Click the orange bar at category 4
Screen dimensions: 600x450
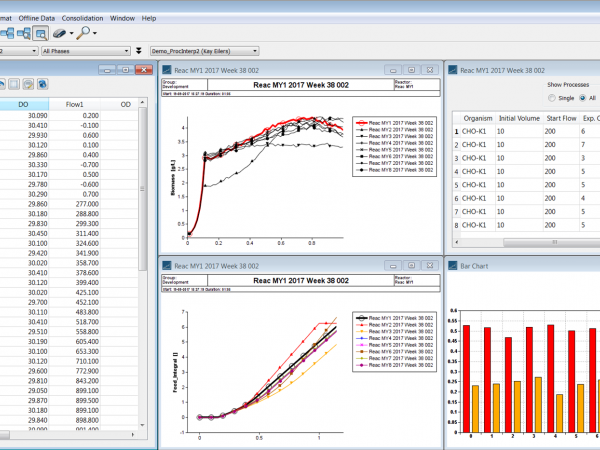click(559, 413)
